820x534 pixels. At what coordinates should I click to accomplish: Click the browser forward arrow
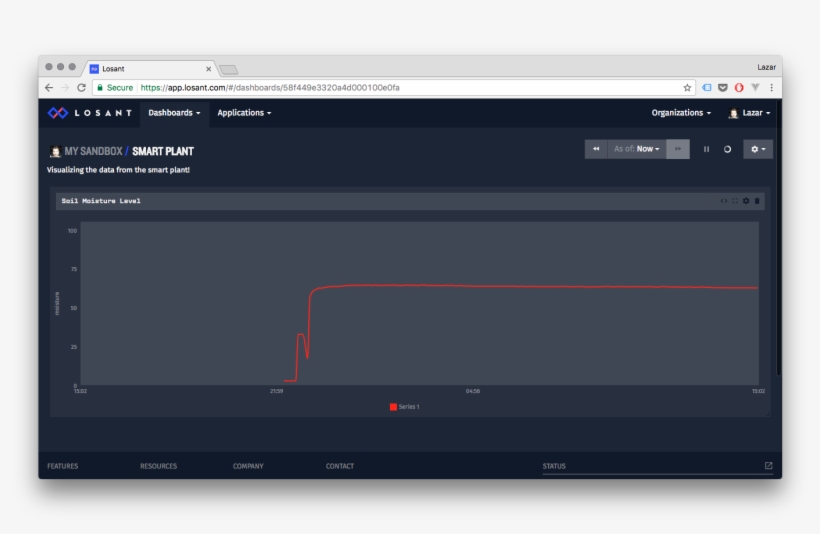65,88
